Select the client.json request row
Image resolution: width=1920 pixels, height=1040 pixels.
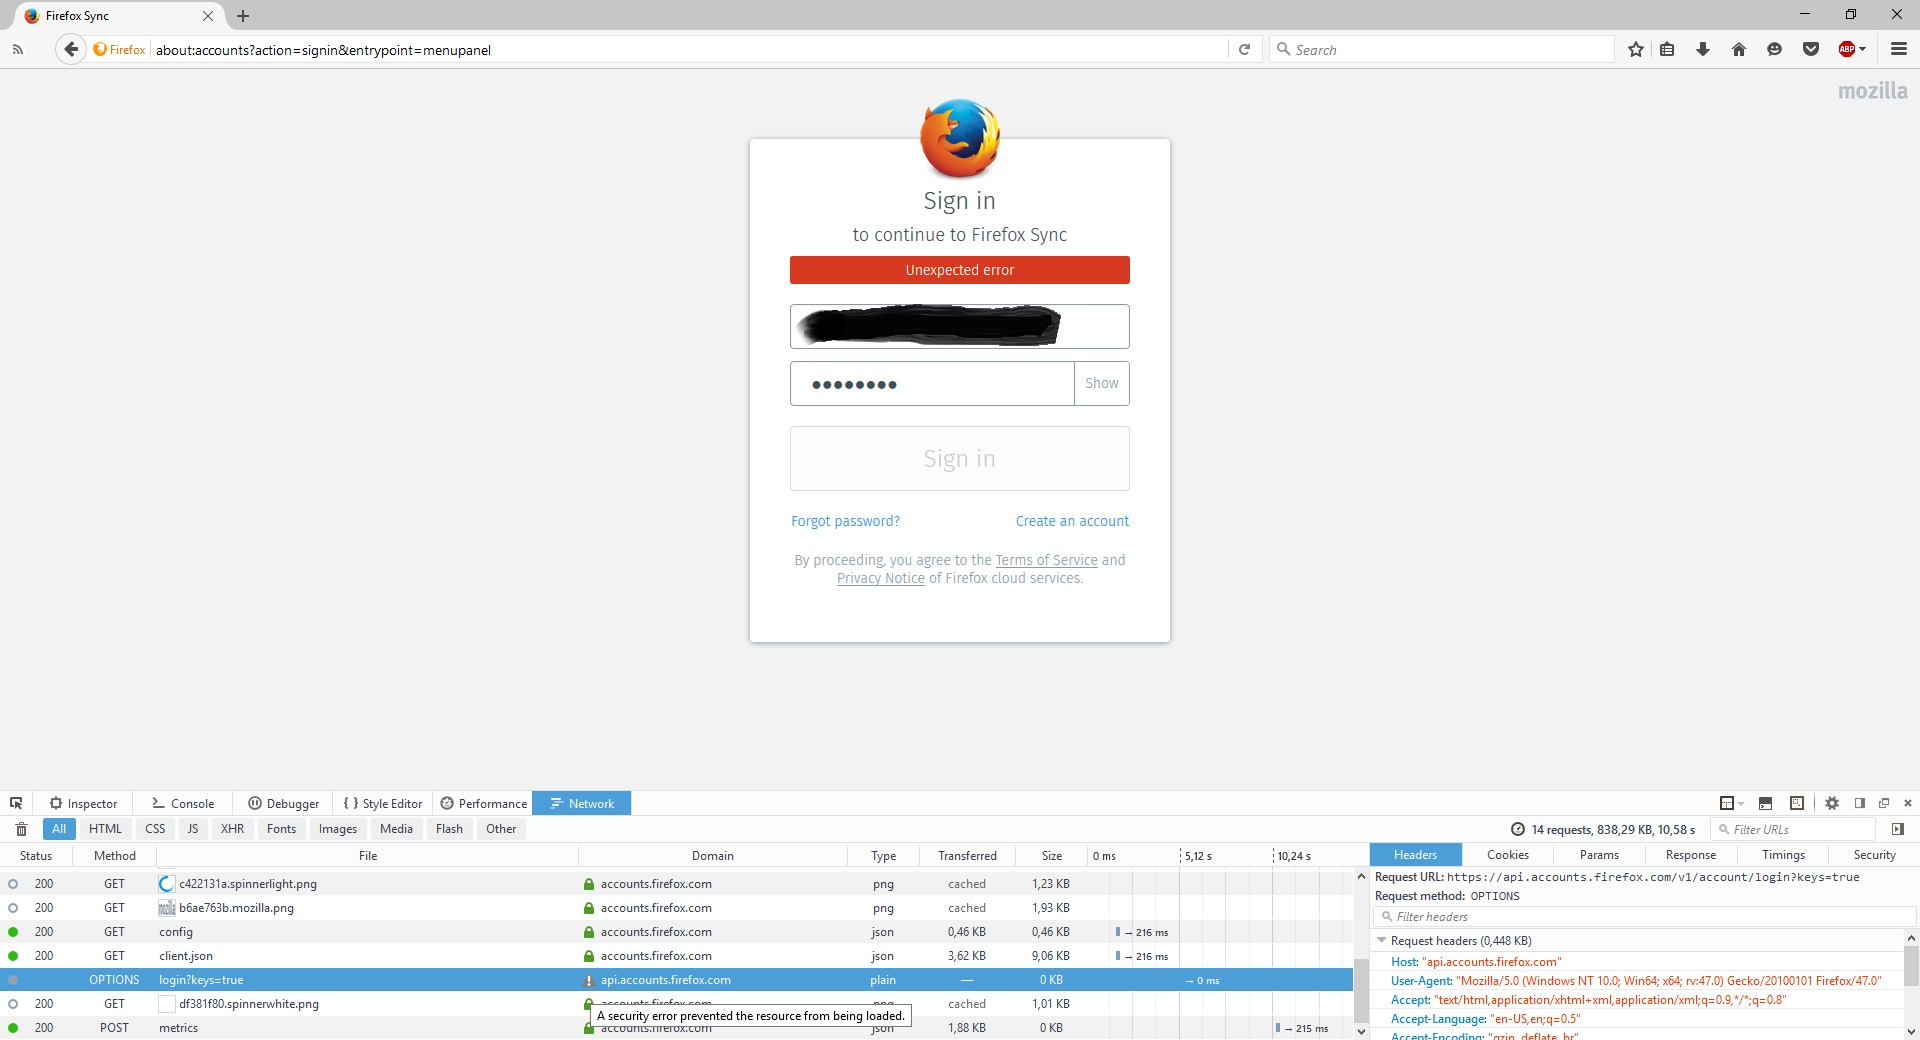[x=676, y=956]
